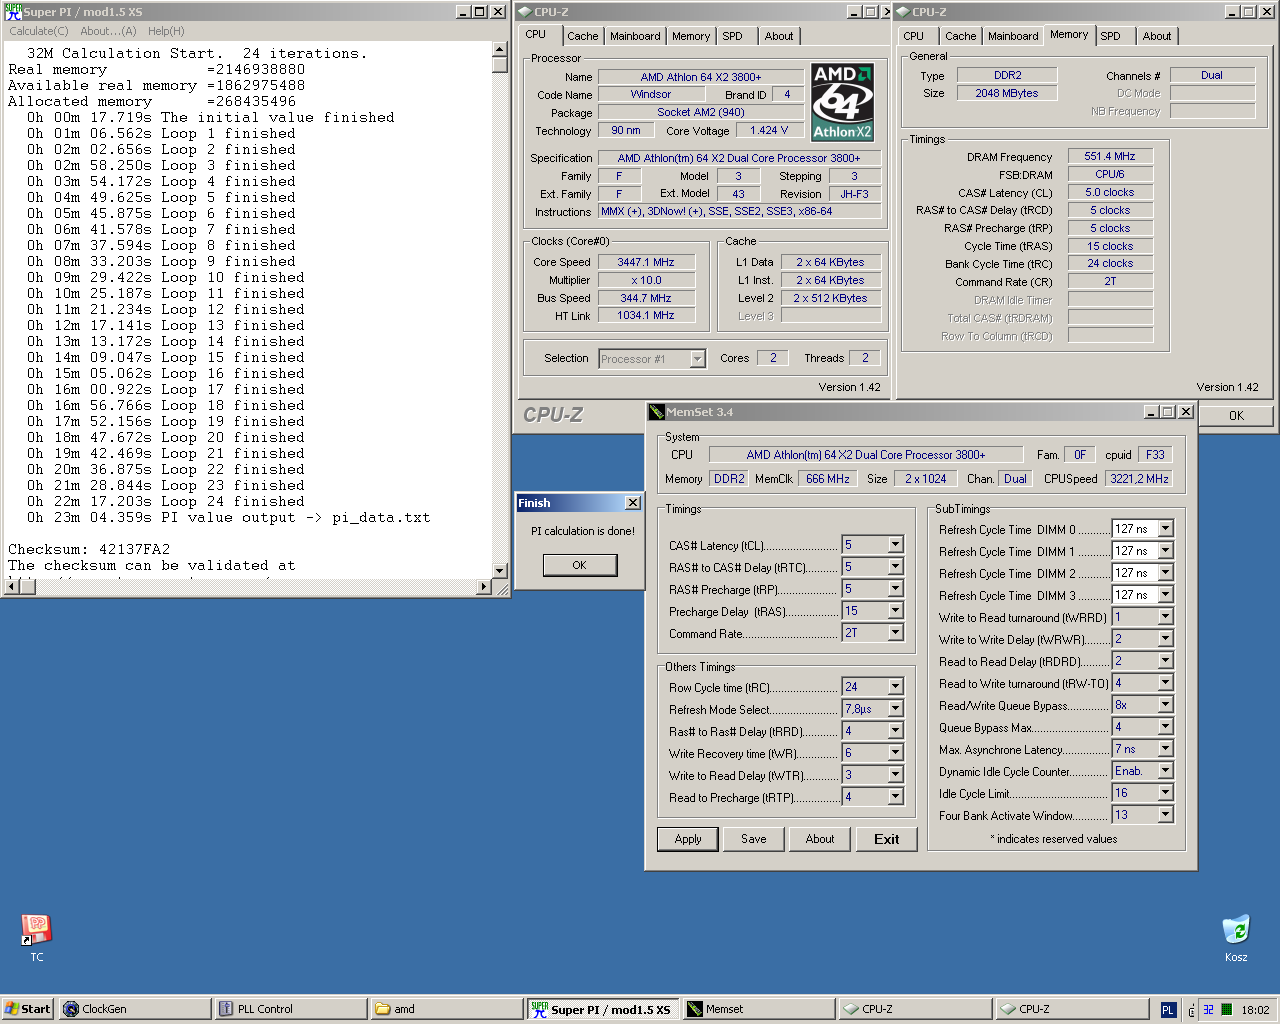Expand Row Cycle time (tRC) dropdown

point(895,687)
